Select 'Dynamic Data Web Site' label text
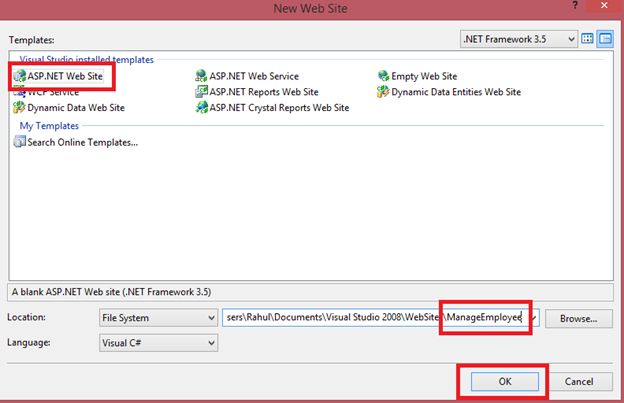 [x=76, y=108]
